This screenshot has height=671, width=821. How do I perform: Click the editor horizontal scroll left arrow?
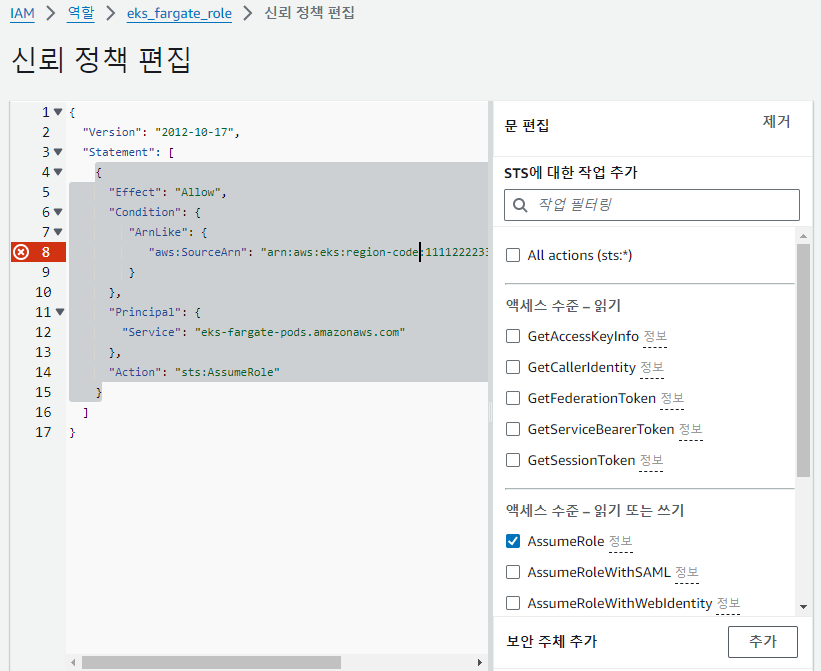73,663
